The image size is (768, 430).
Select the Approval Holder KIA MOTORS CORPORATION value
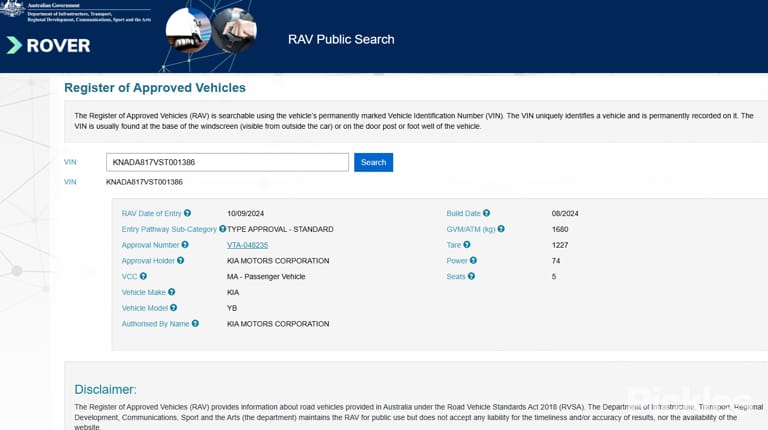tap(278, 261)
